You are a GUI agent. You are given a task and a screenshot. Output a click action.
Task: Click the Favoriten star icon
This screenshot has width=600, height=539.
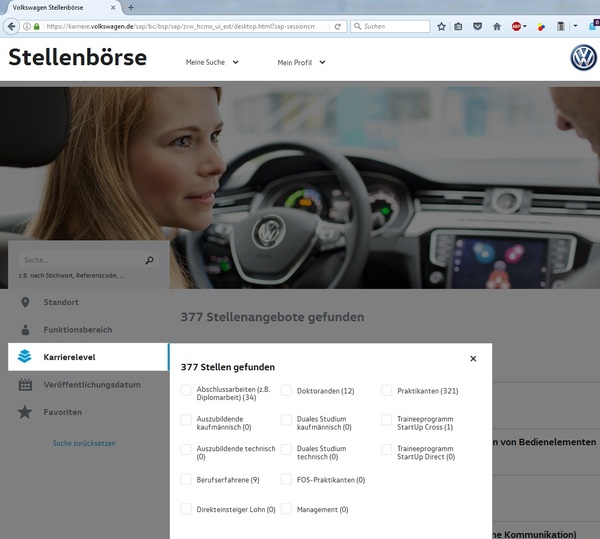25,412
